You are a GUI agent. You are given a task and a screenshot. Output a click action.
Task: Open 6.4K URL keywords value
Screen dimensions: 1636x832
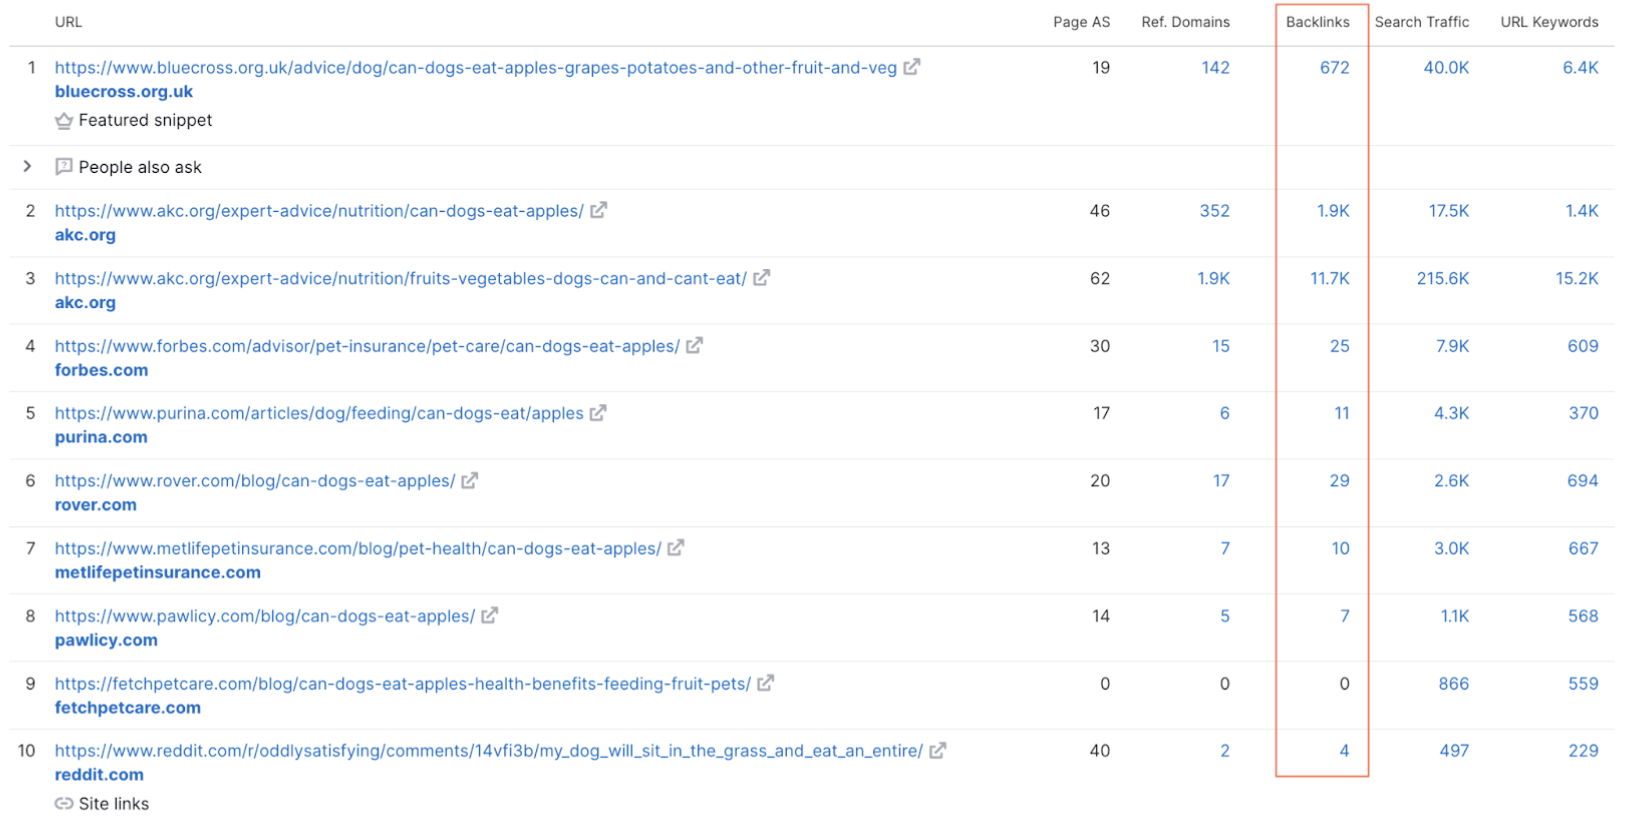1580,68
